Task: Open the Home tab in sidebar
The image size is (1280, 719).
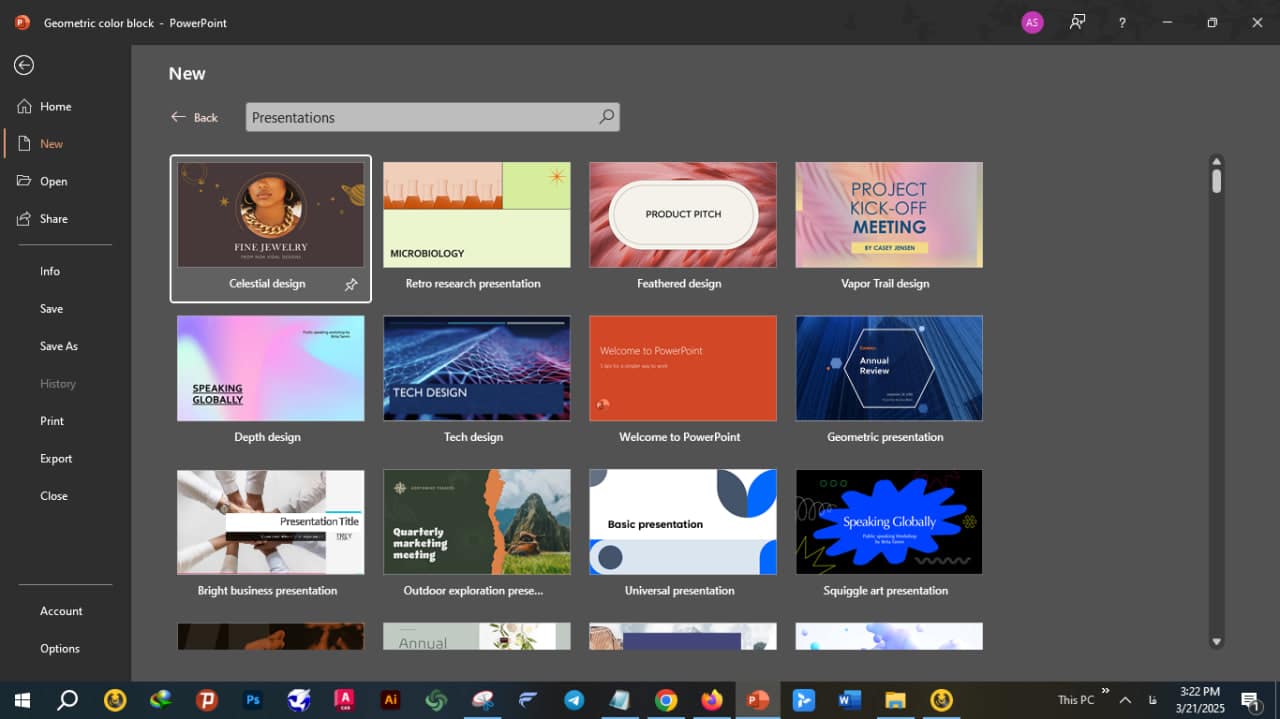Action: (55, 107)
